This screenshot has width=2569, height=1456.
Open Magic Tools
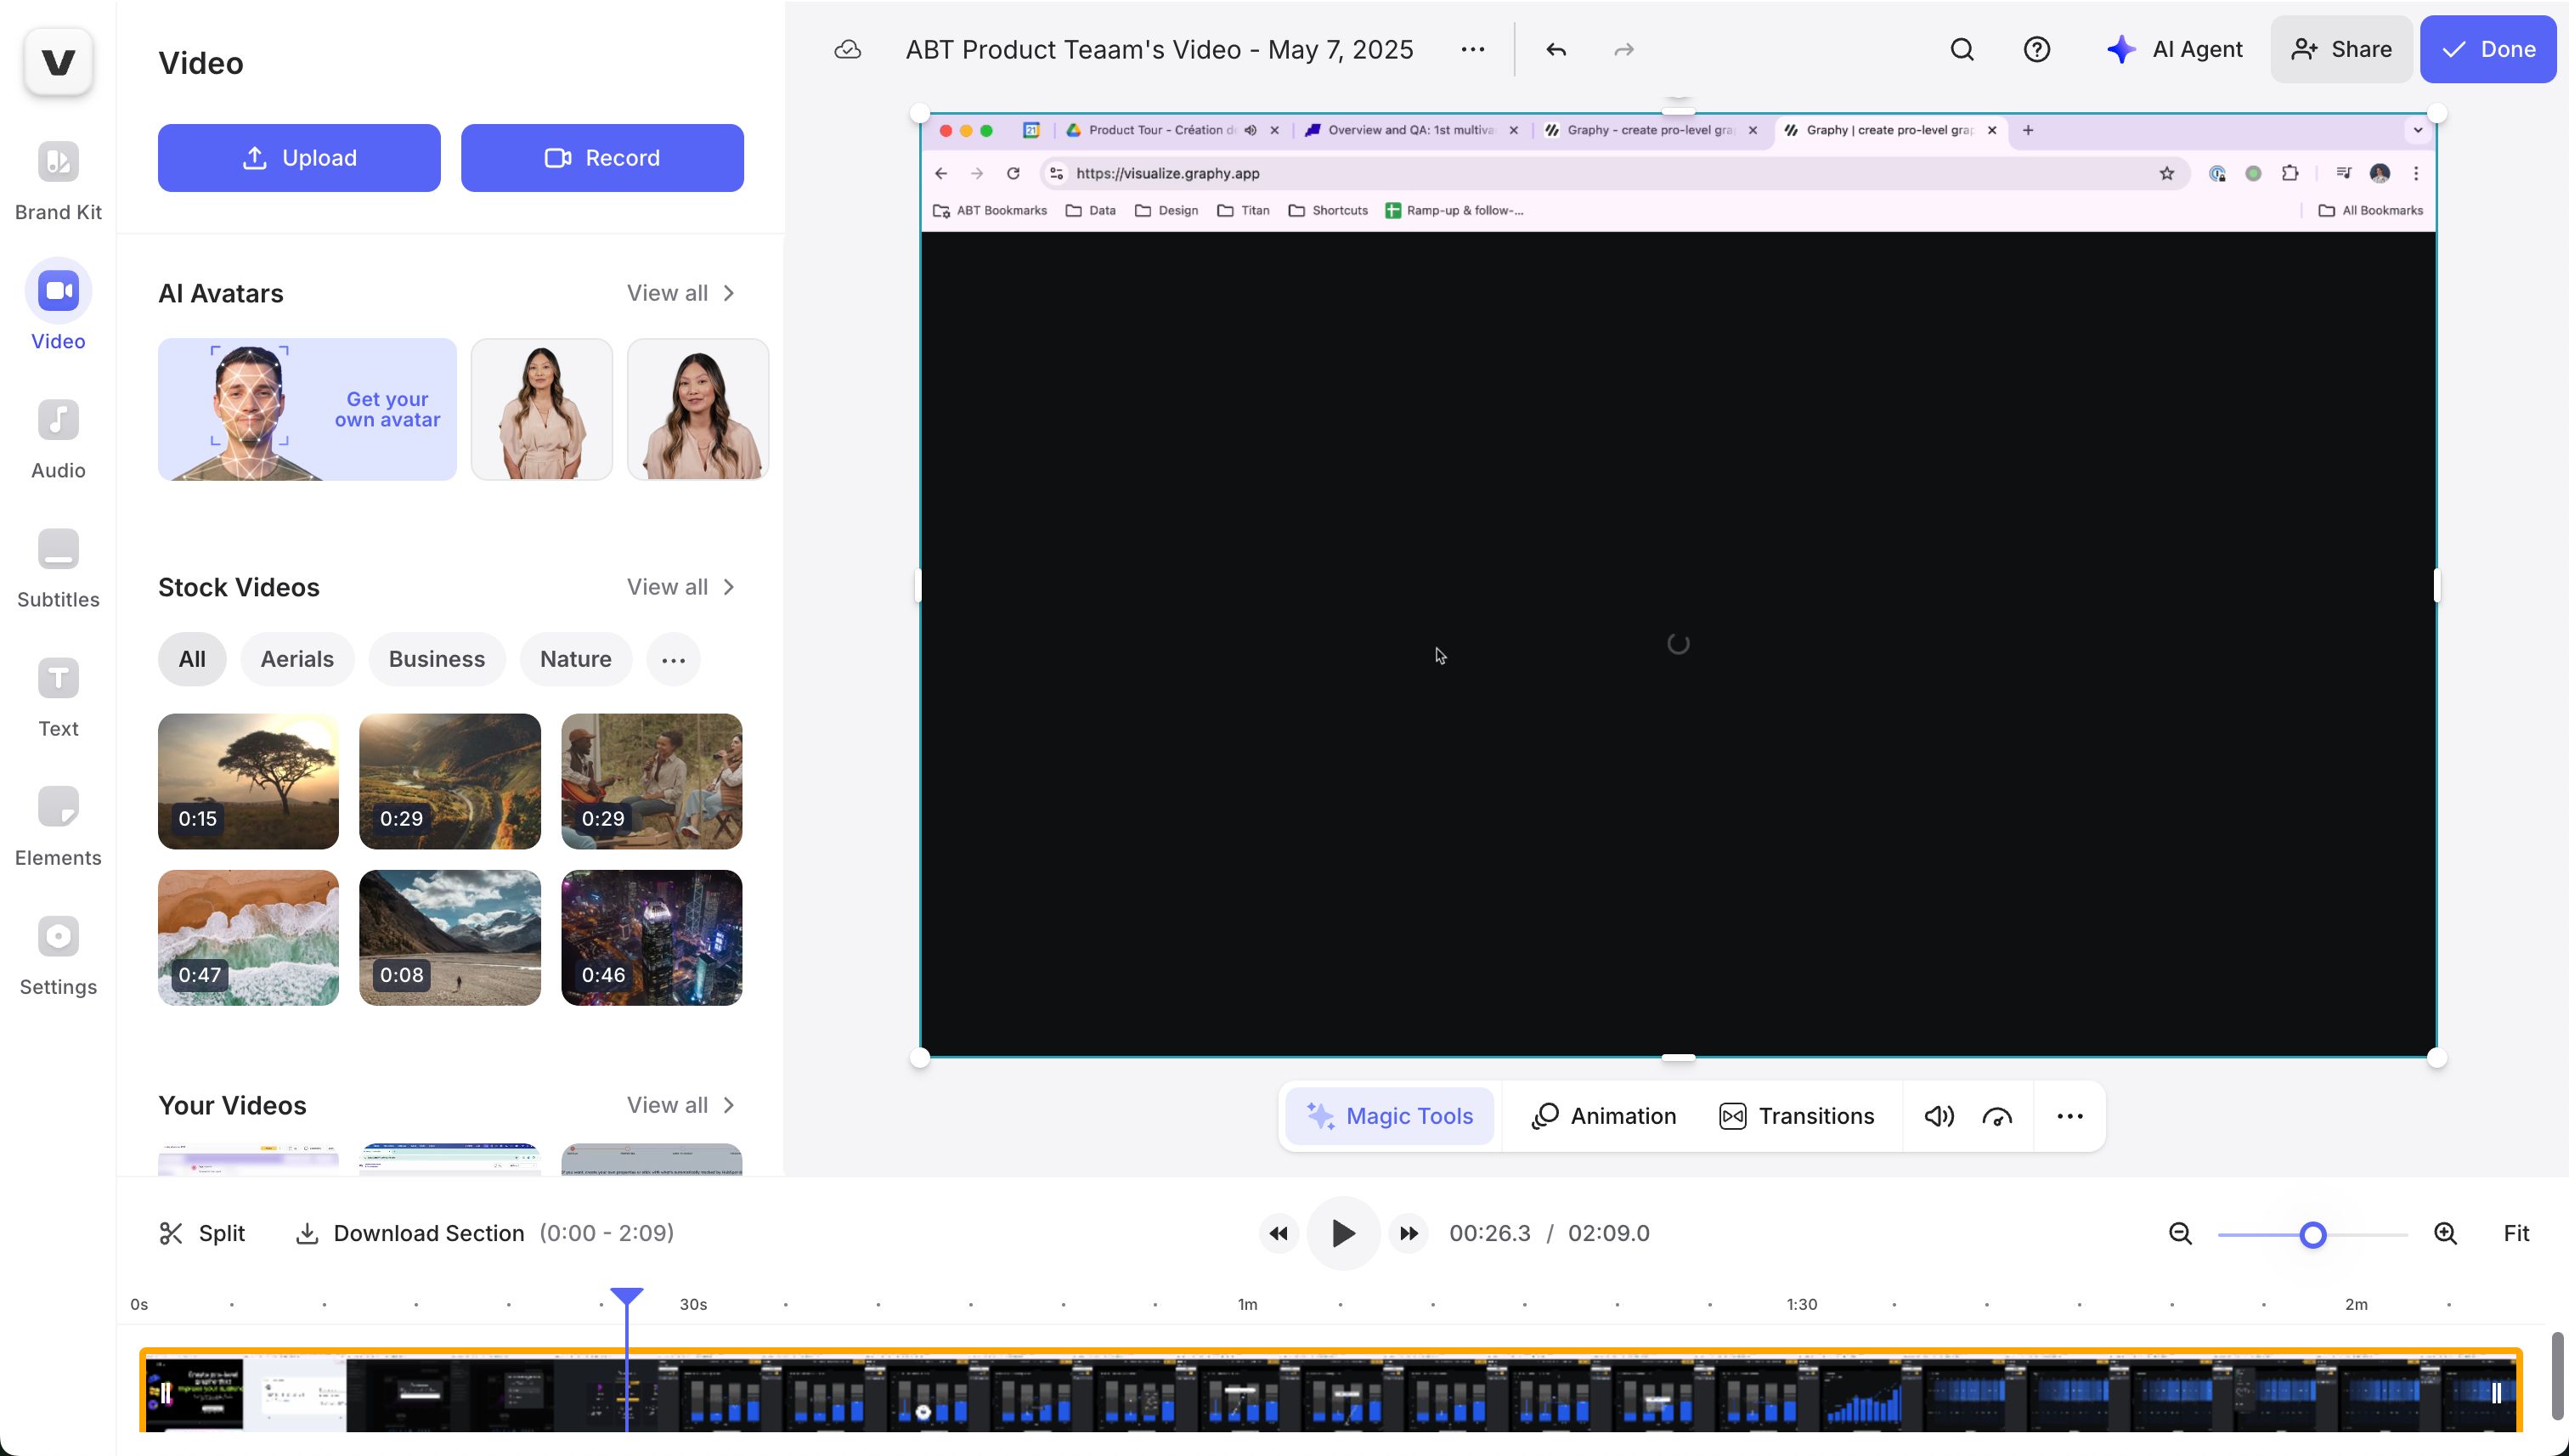tap(1390, 1116)
